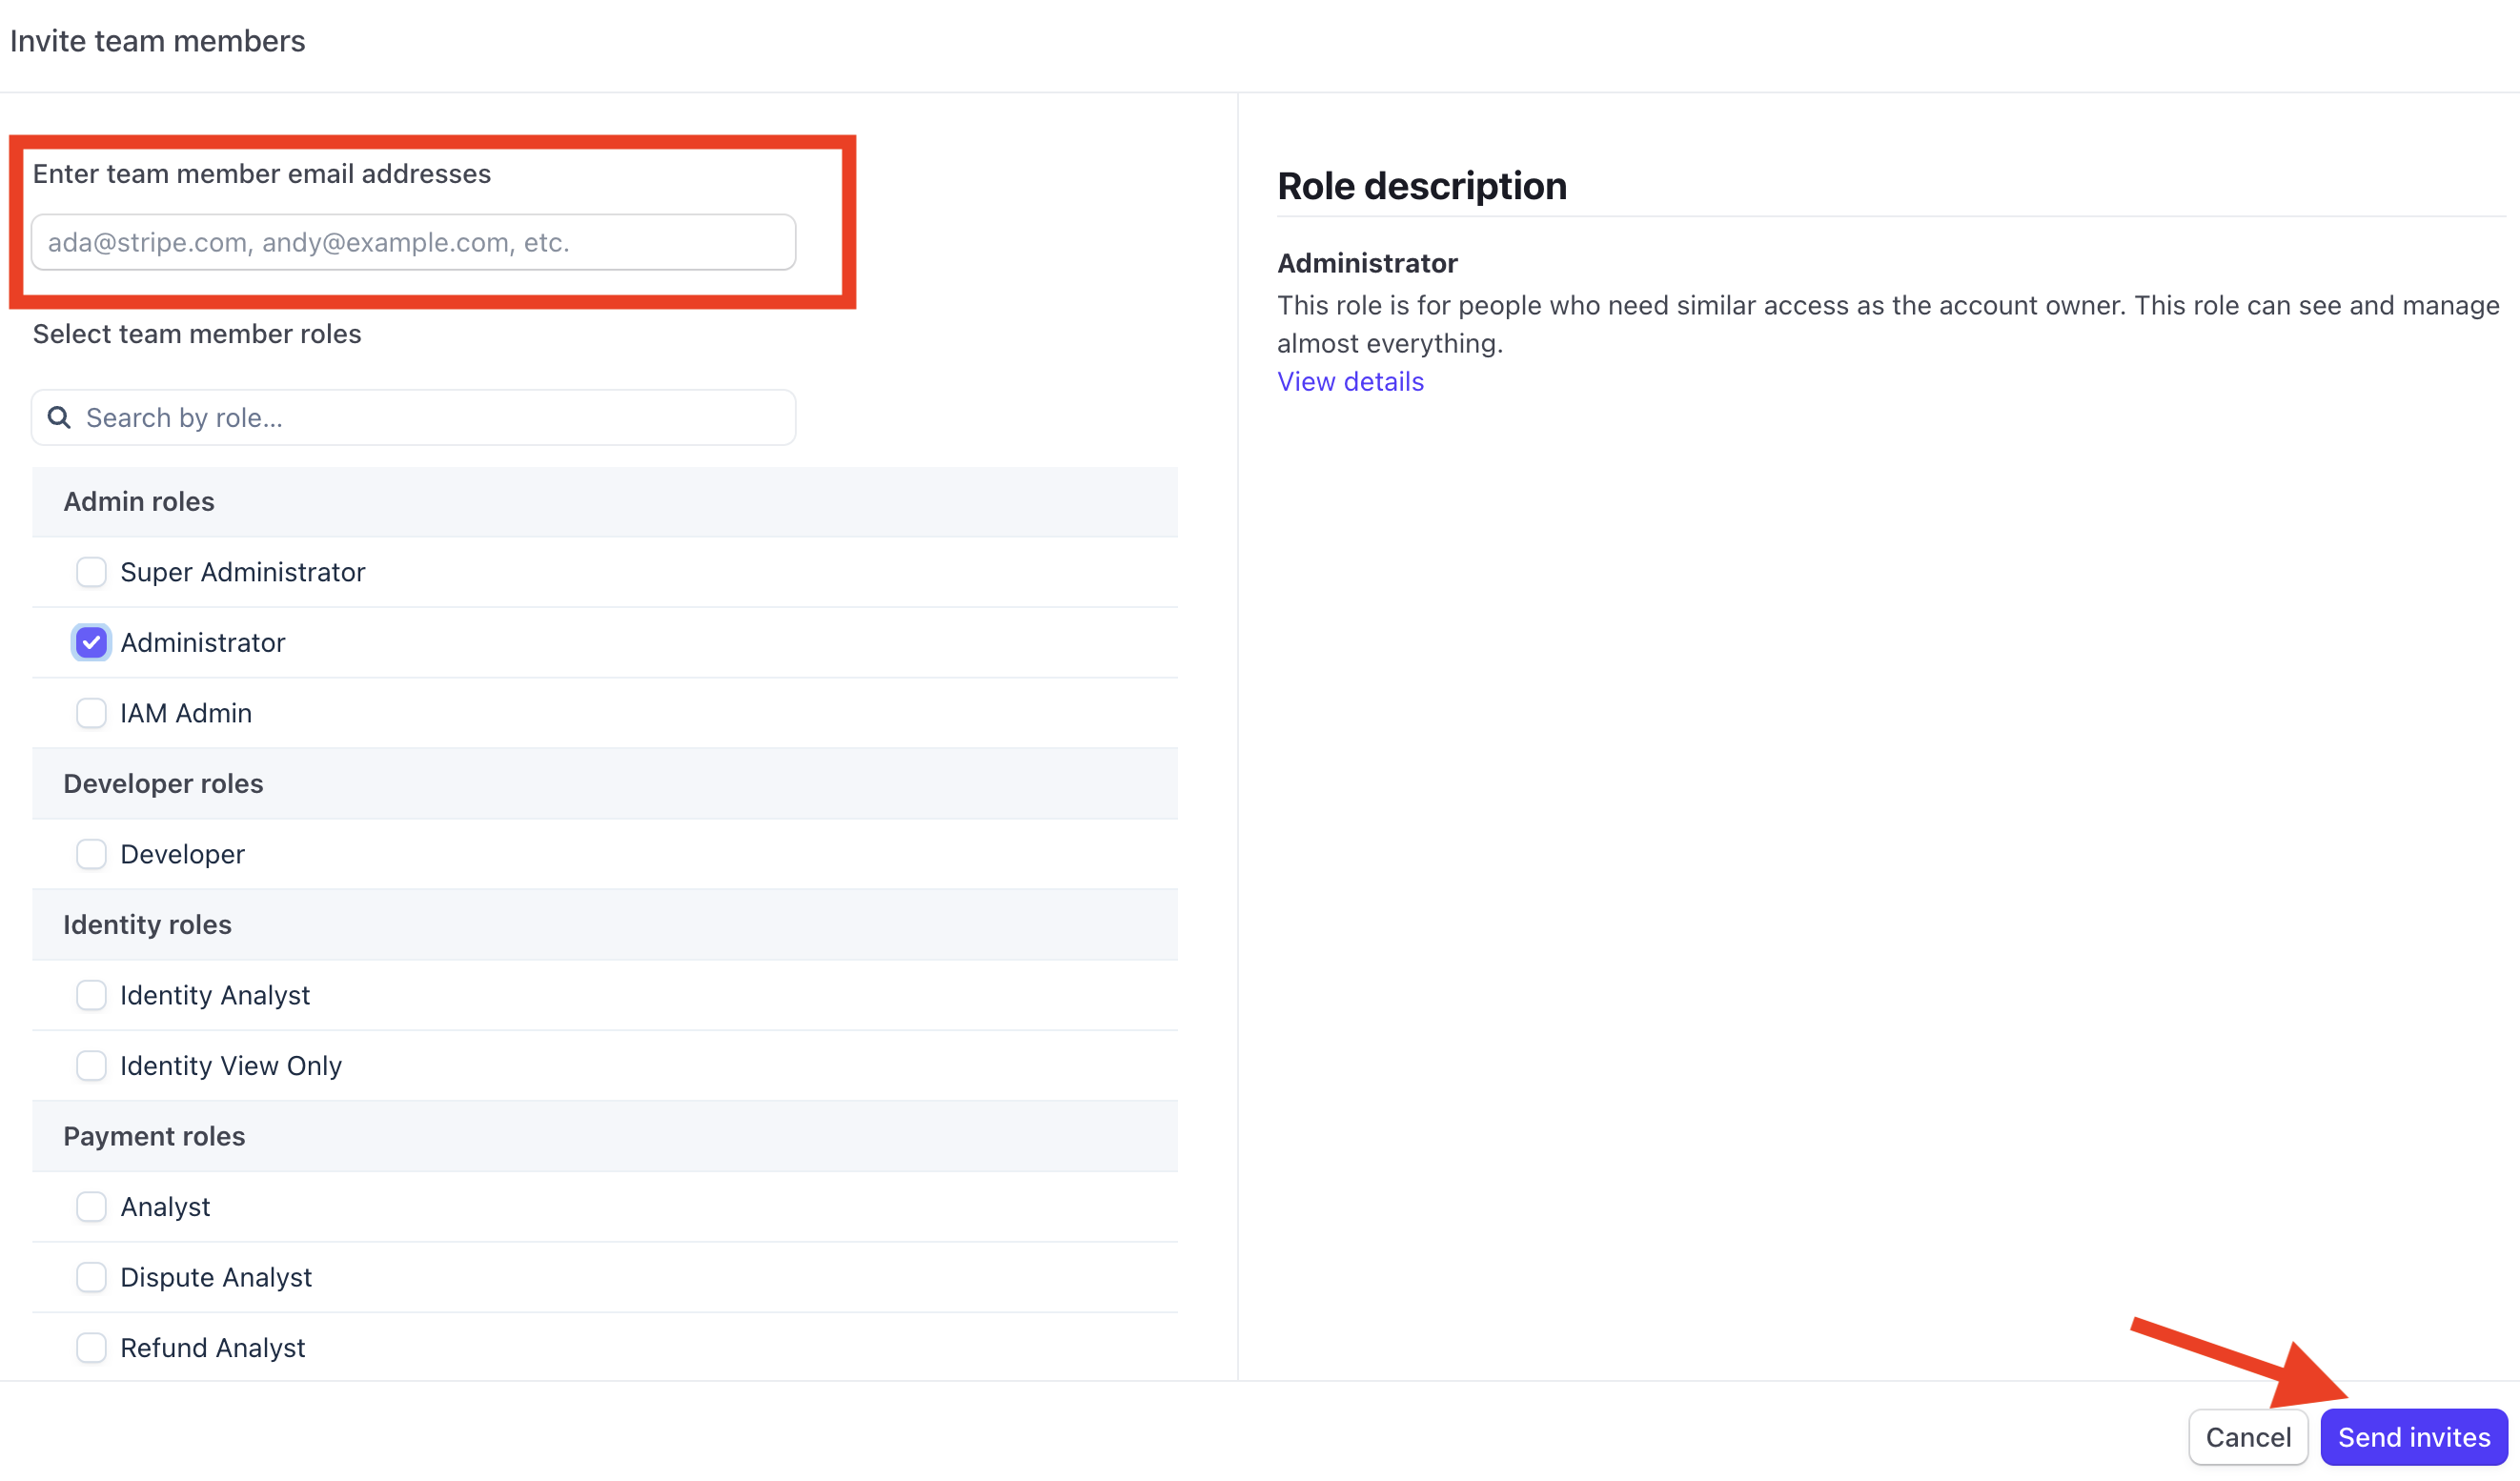The height and width of the screenshot is (1481, 2520).
Task: Select the Developer role checkbox
Action: (x=91, y=854)
